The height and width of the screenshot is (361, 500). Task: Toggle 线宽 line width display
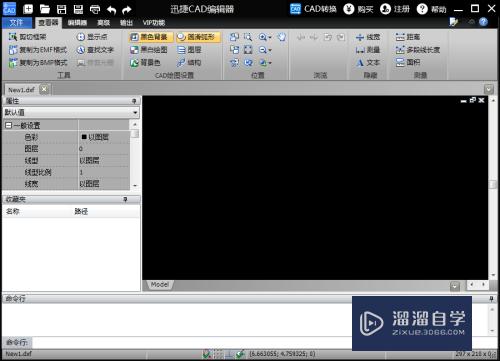368,37
